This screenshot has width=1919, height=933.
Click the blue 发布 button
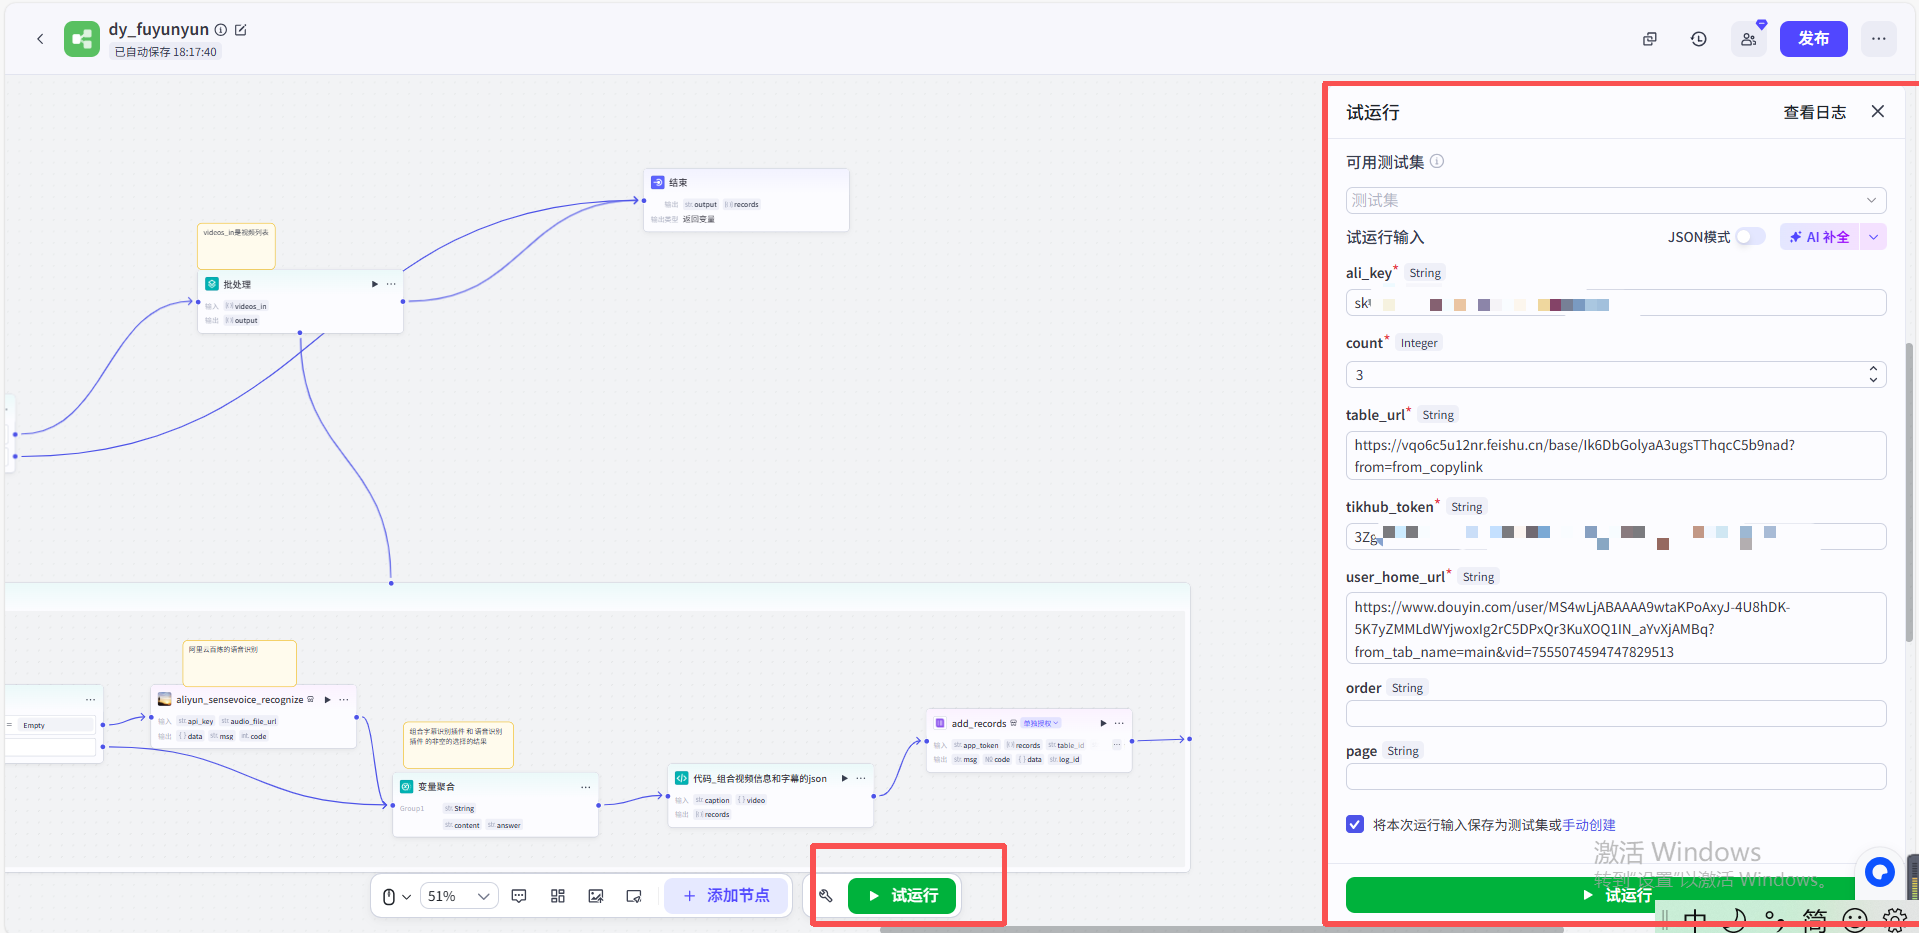(1813, 39)
